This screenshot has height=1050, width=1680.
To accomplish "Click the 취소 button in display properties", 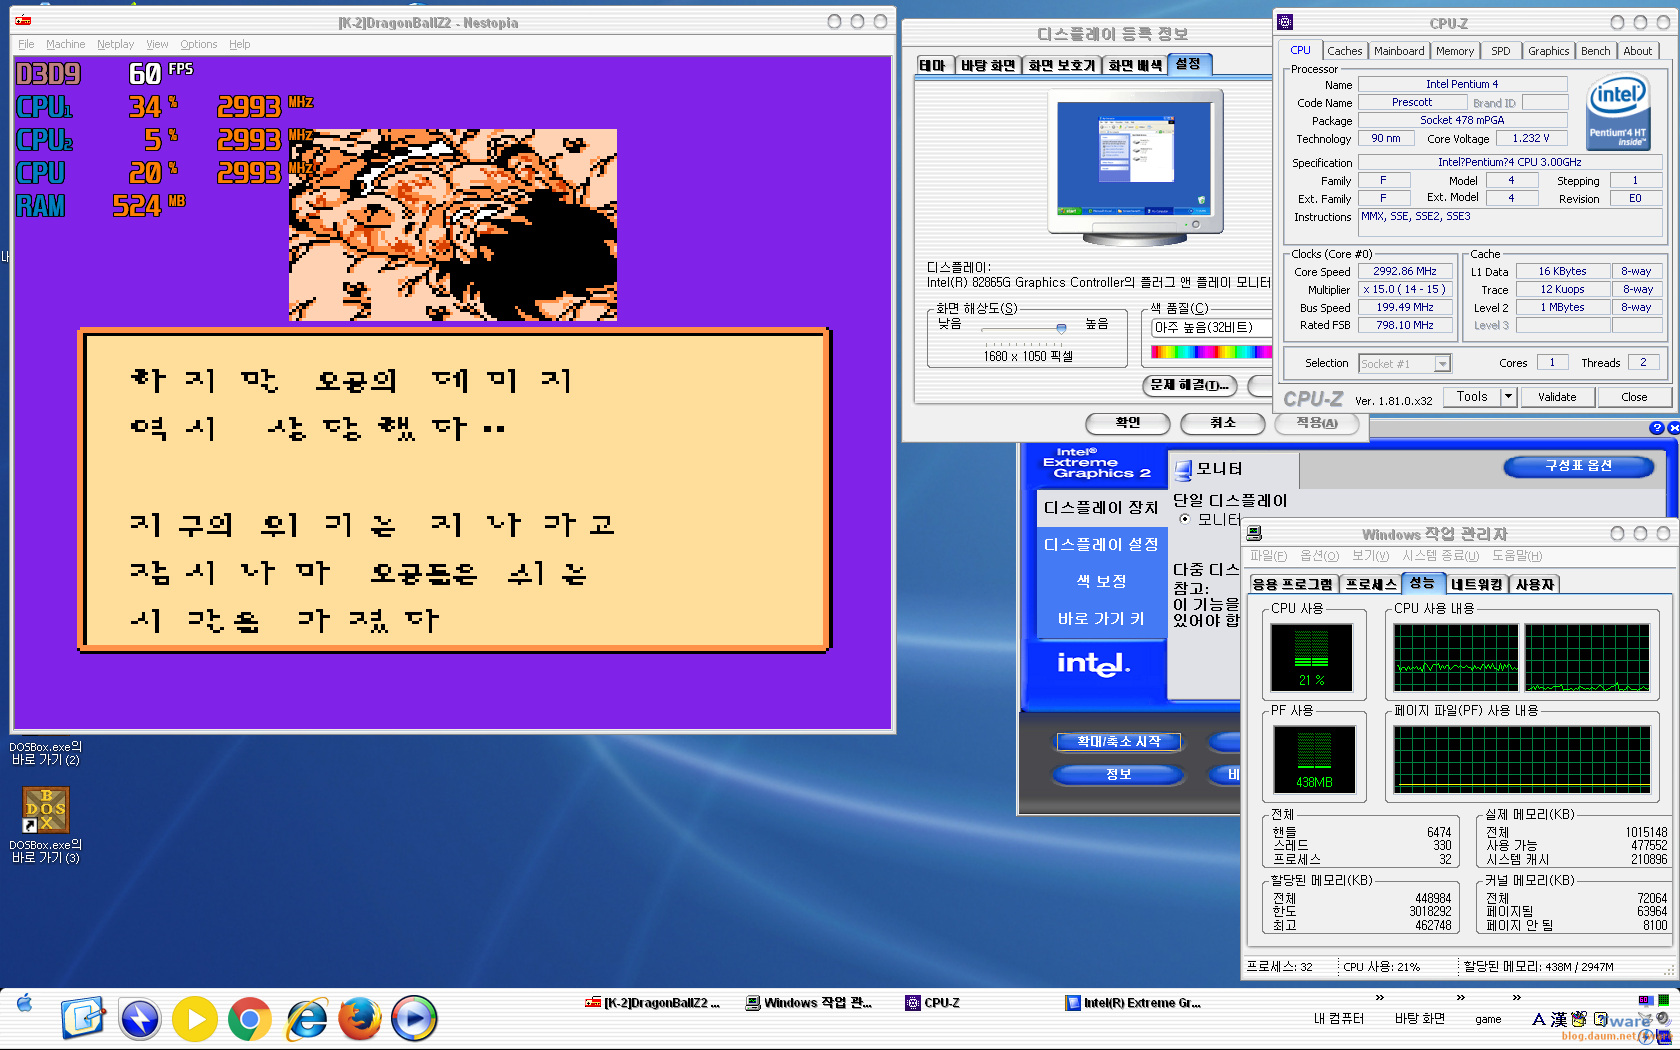I will pos(1223,423).
